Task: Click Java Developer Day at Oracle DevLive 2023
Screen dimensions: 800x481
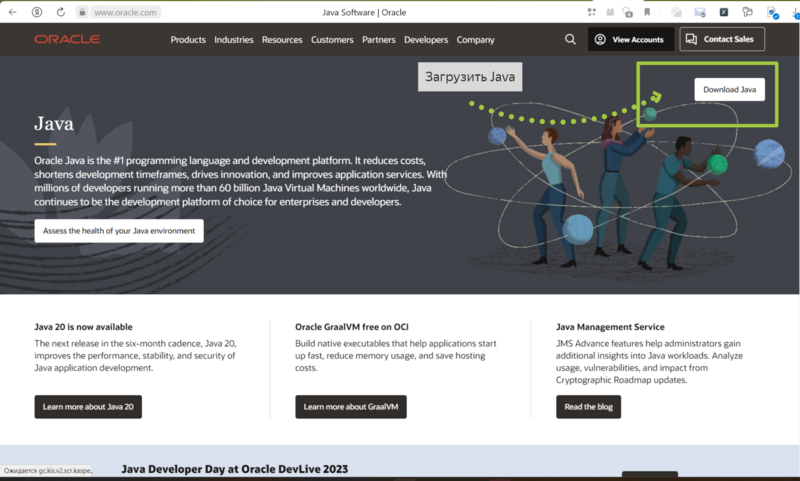Action: pyautogui.click(x=235, y=469)
